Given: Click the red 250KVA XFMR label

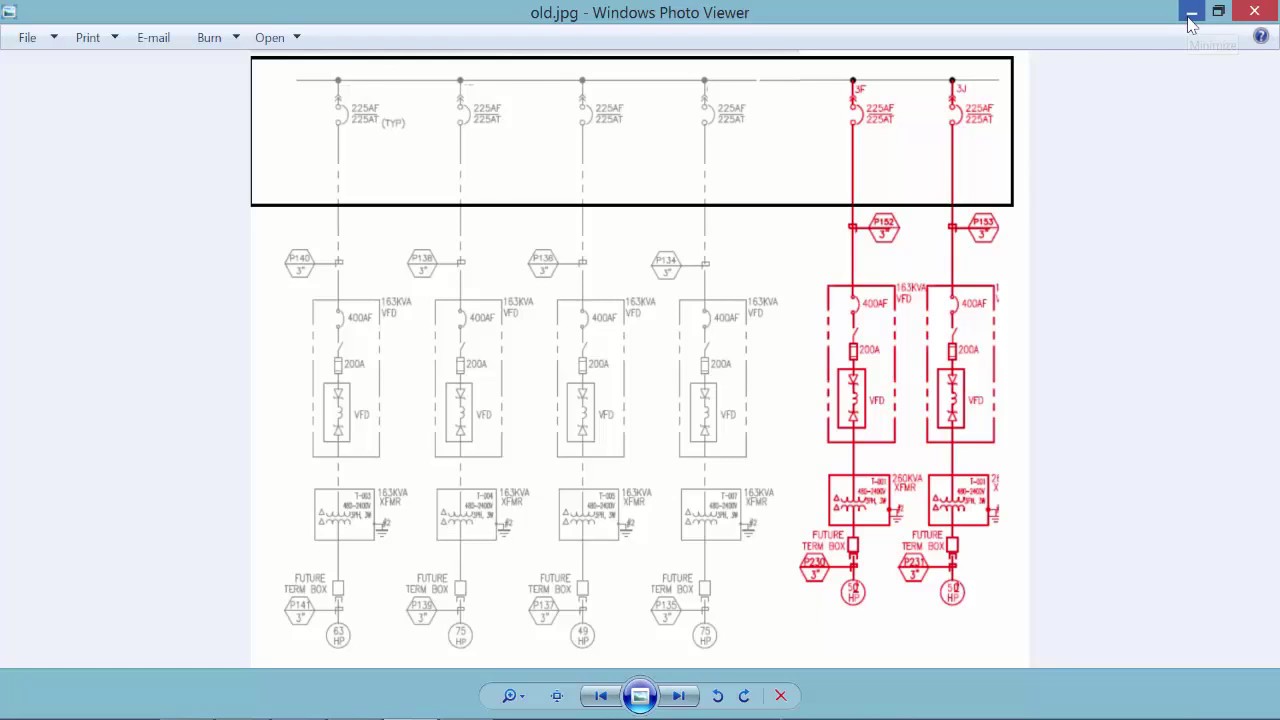Looking at the screenshot, I should tap(906, 483).
